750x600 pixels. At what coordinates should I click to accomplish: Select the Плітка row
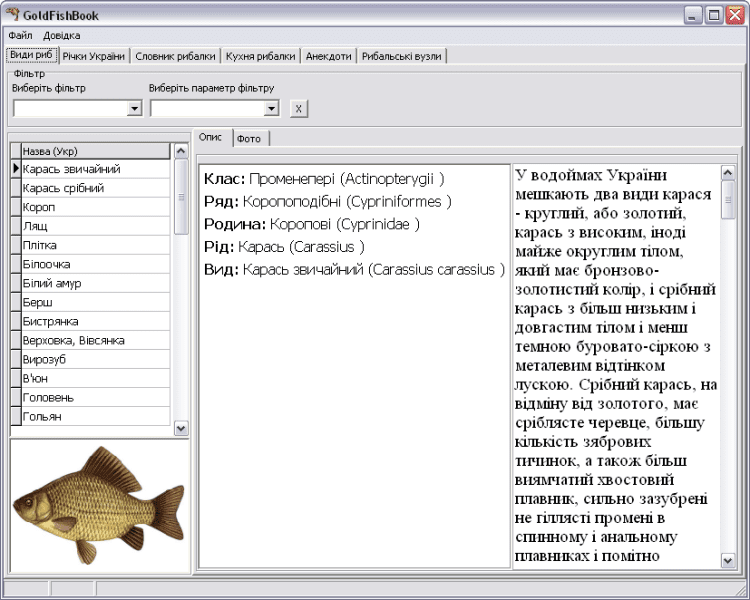96,245
